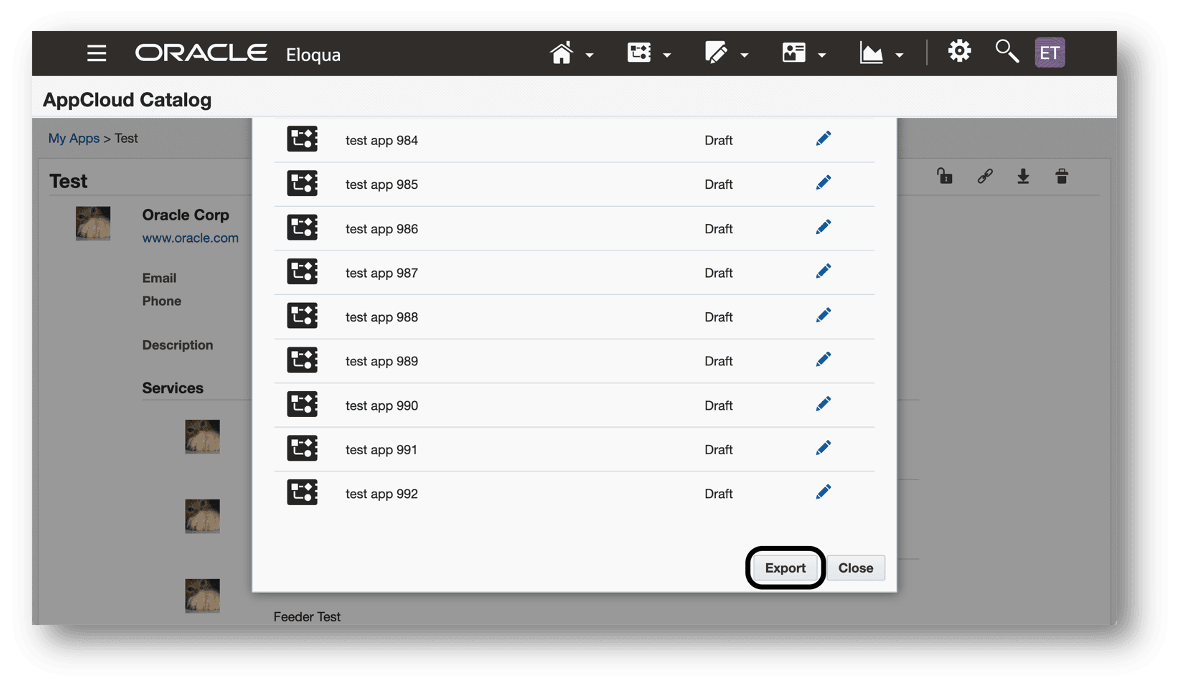Click the canvas icon for test app 988
This screenshot has height=688, width=1180.
303,315
